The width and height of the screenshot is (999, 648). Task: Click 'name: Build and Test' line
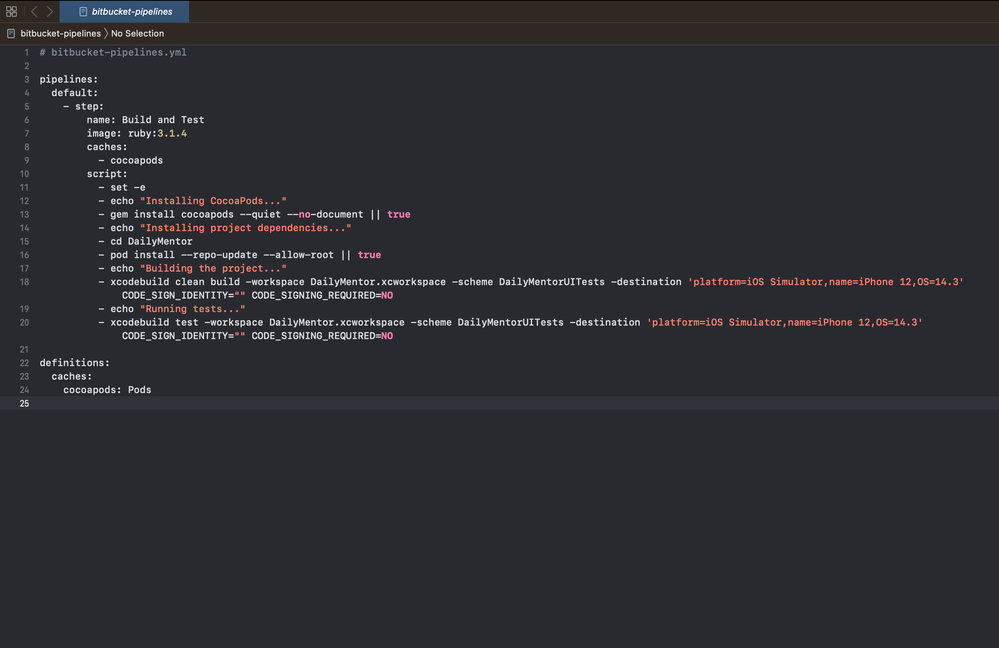click(145, 120)
